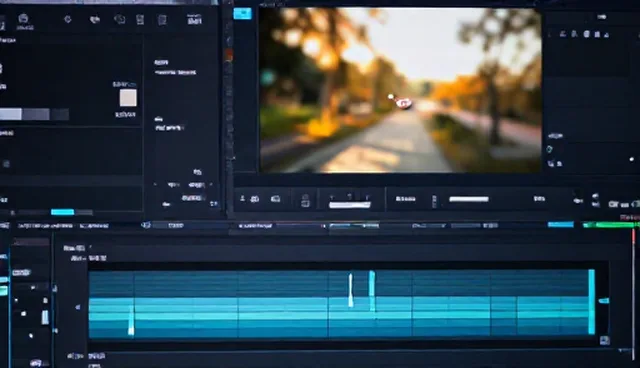640x368 pixels.
Task: Toggle the small white square in the track header
Action: [24, 314]
